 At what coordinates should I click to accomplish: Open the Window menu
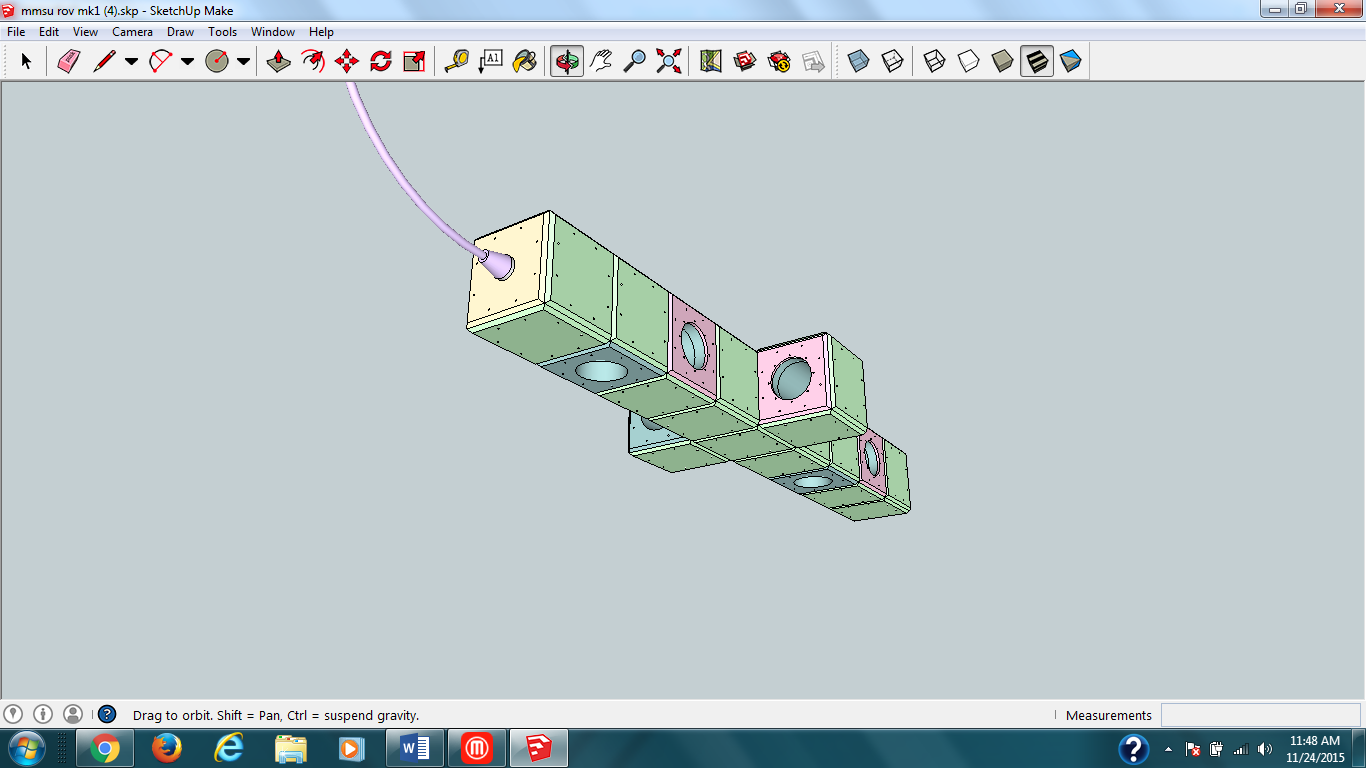(272, 32)
